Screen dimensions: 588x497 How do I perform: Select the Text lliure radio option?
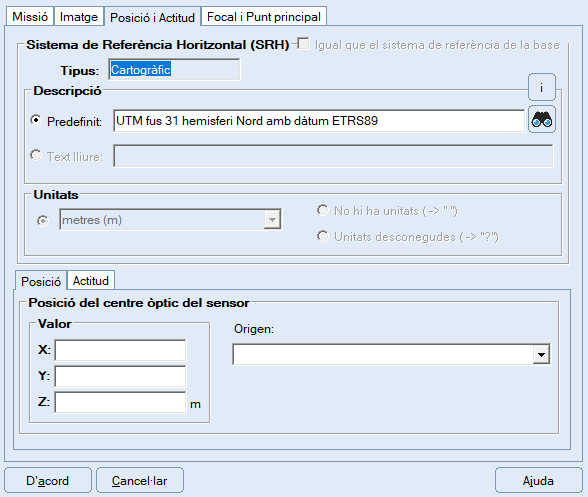coord(36,155)
